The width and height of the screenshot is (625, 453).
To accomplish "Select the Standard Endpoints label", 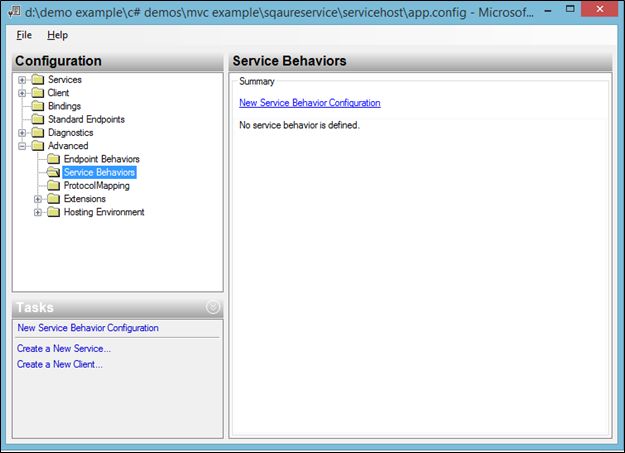I will [86, 119].
